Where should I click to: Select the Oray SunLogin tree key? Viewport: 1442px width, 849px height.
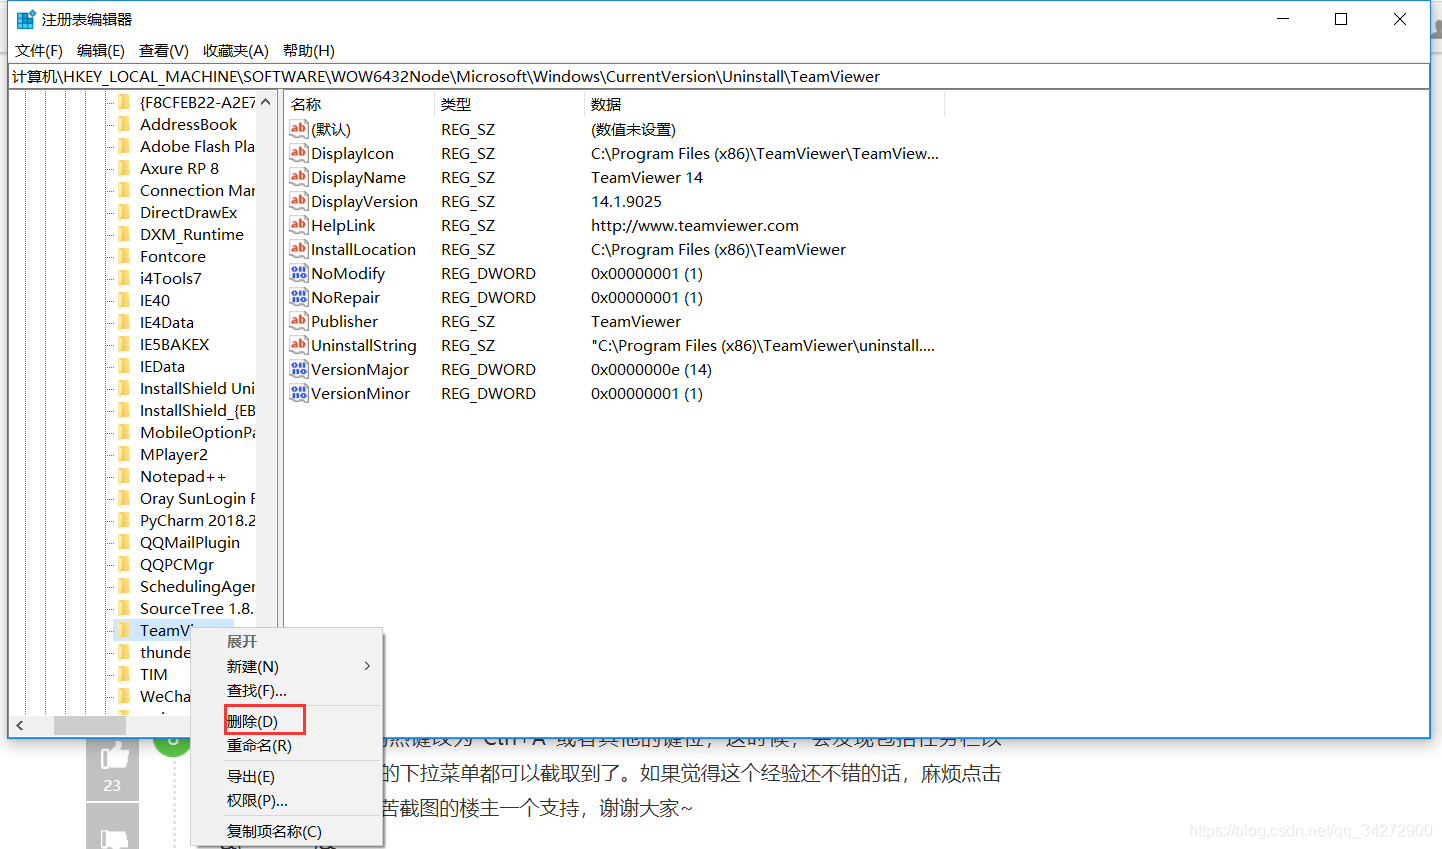click(x=197, y=498)
